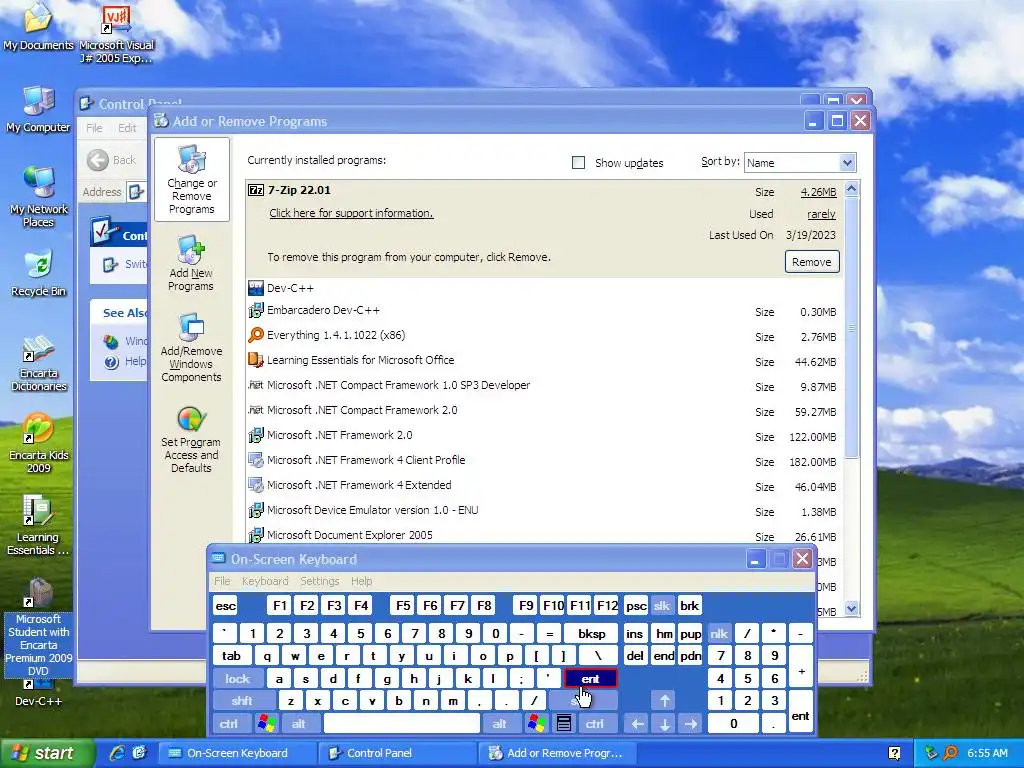This screenshot has width=1024, height=768.
Task: Click the ent key beside apostrophe
Action: coord(590,679)
